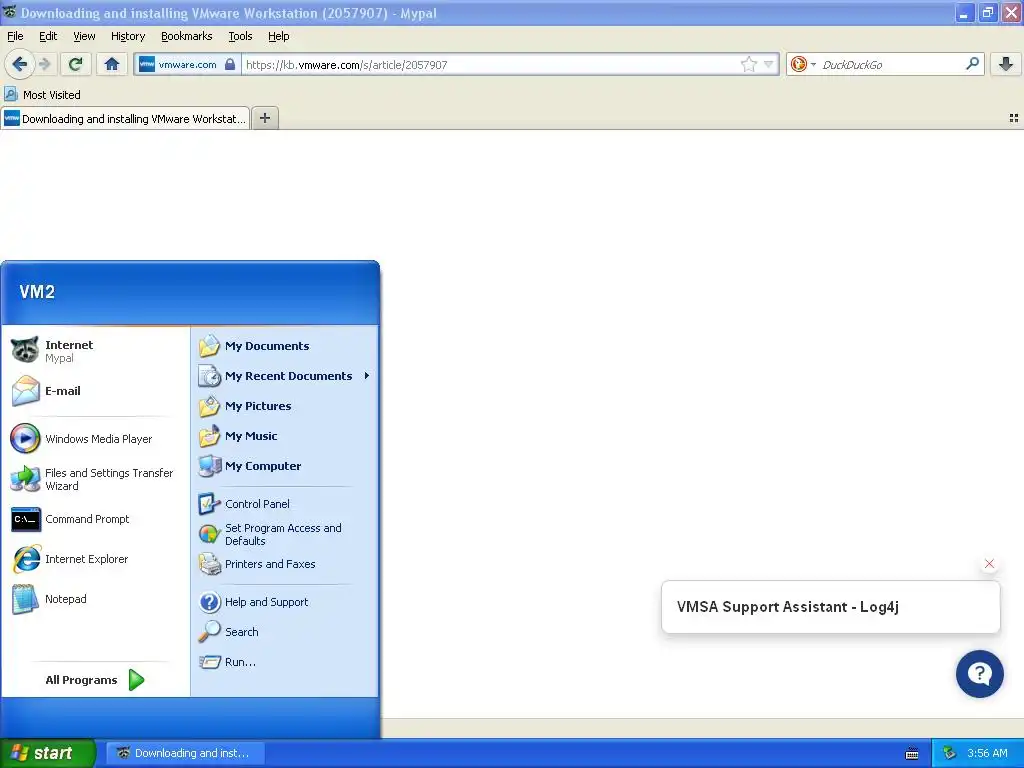Open Set Program Access and Defaults
Viewport: 1024px width, 768px height.
(284, 534)
